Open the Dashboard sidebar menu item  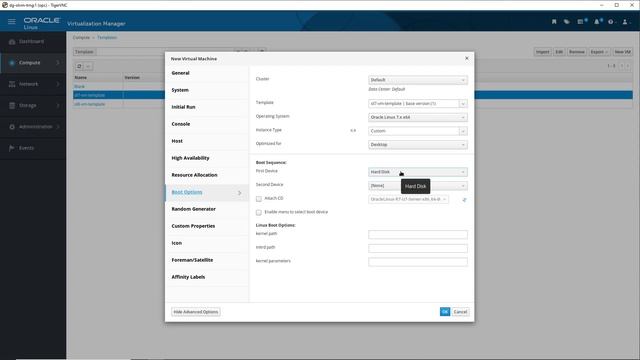33,42
